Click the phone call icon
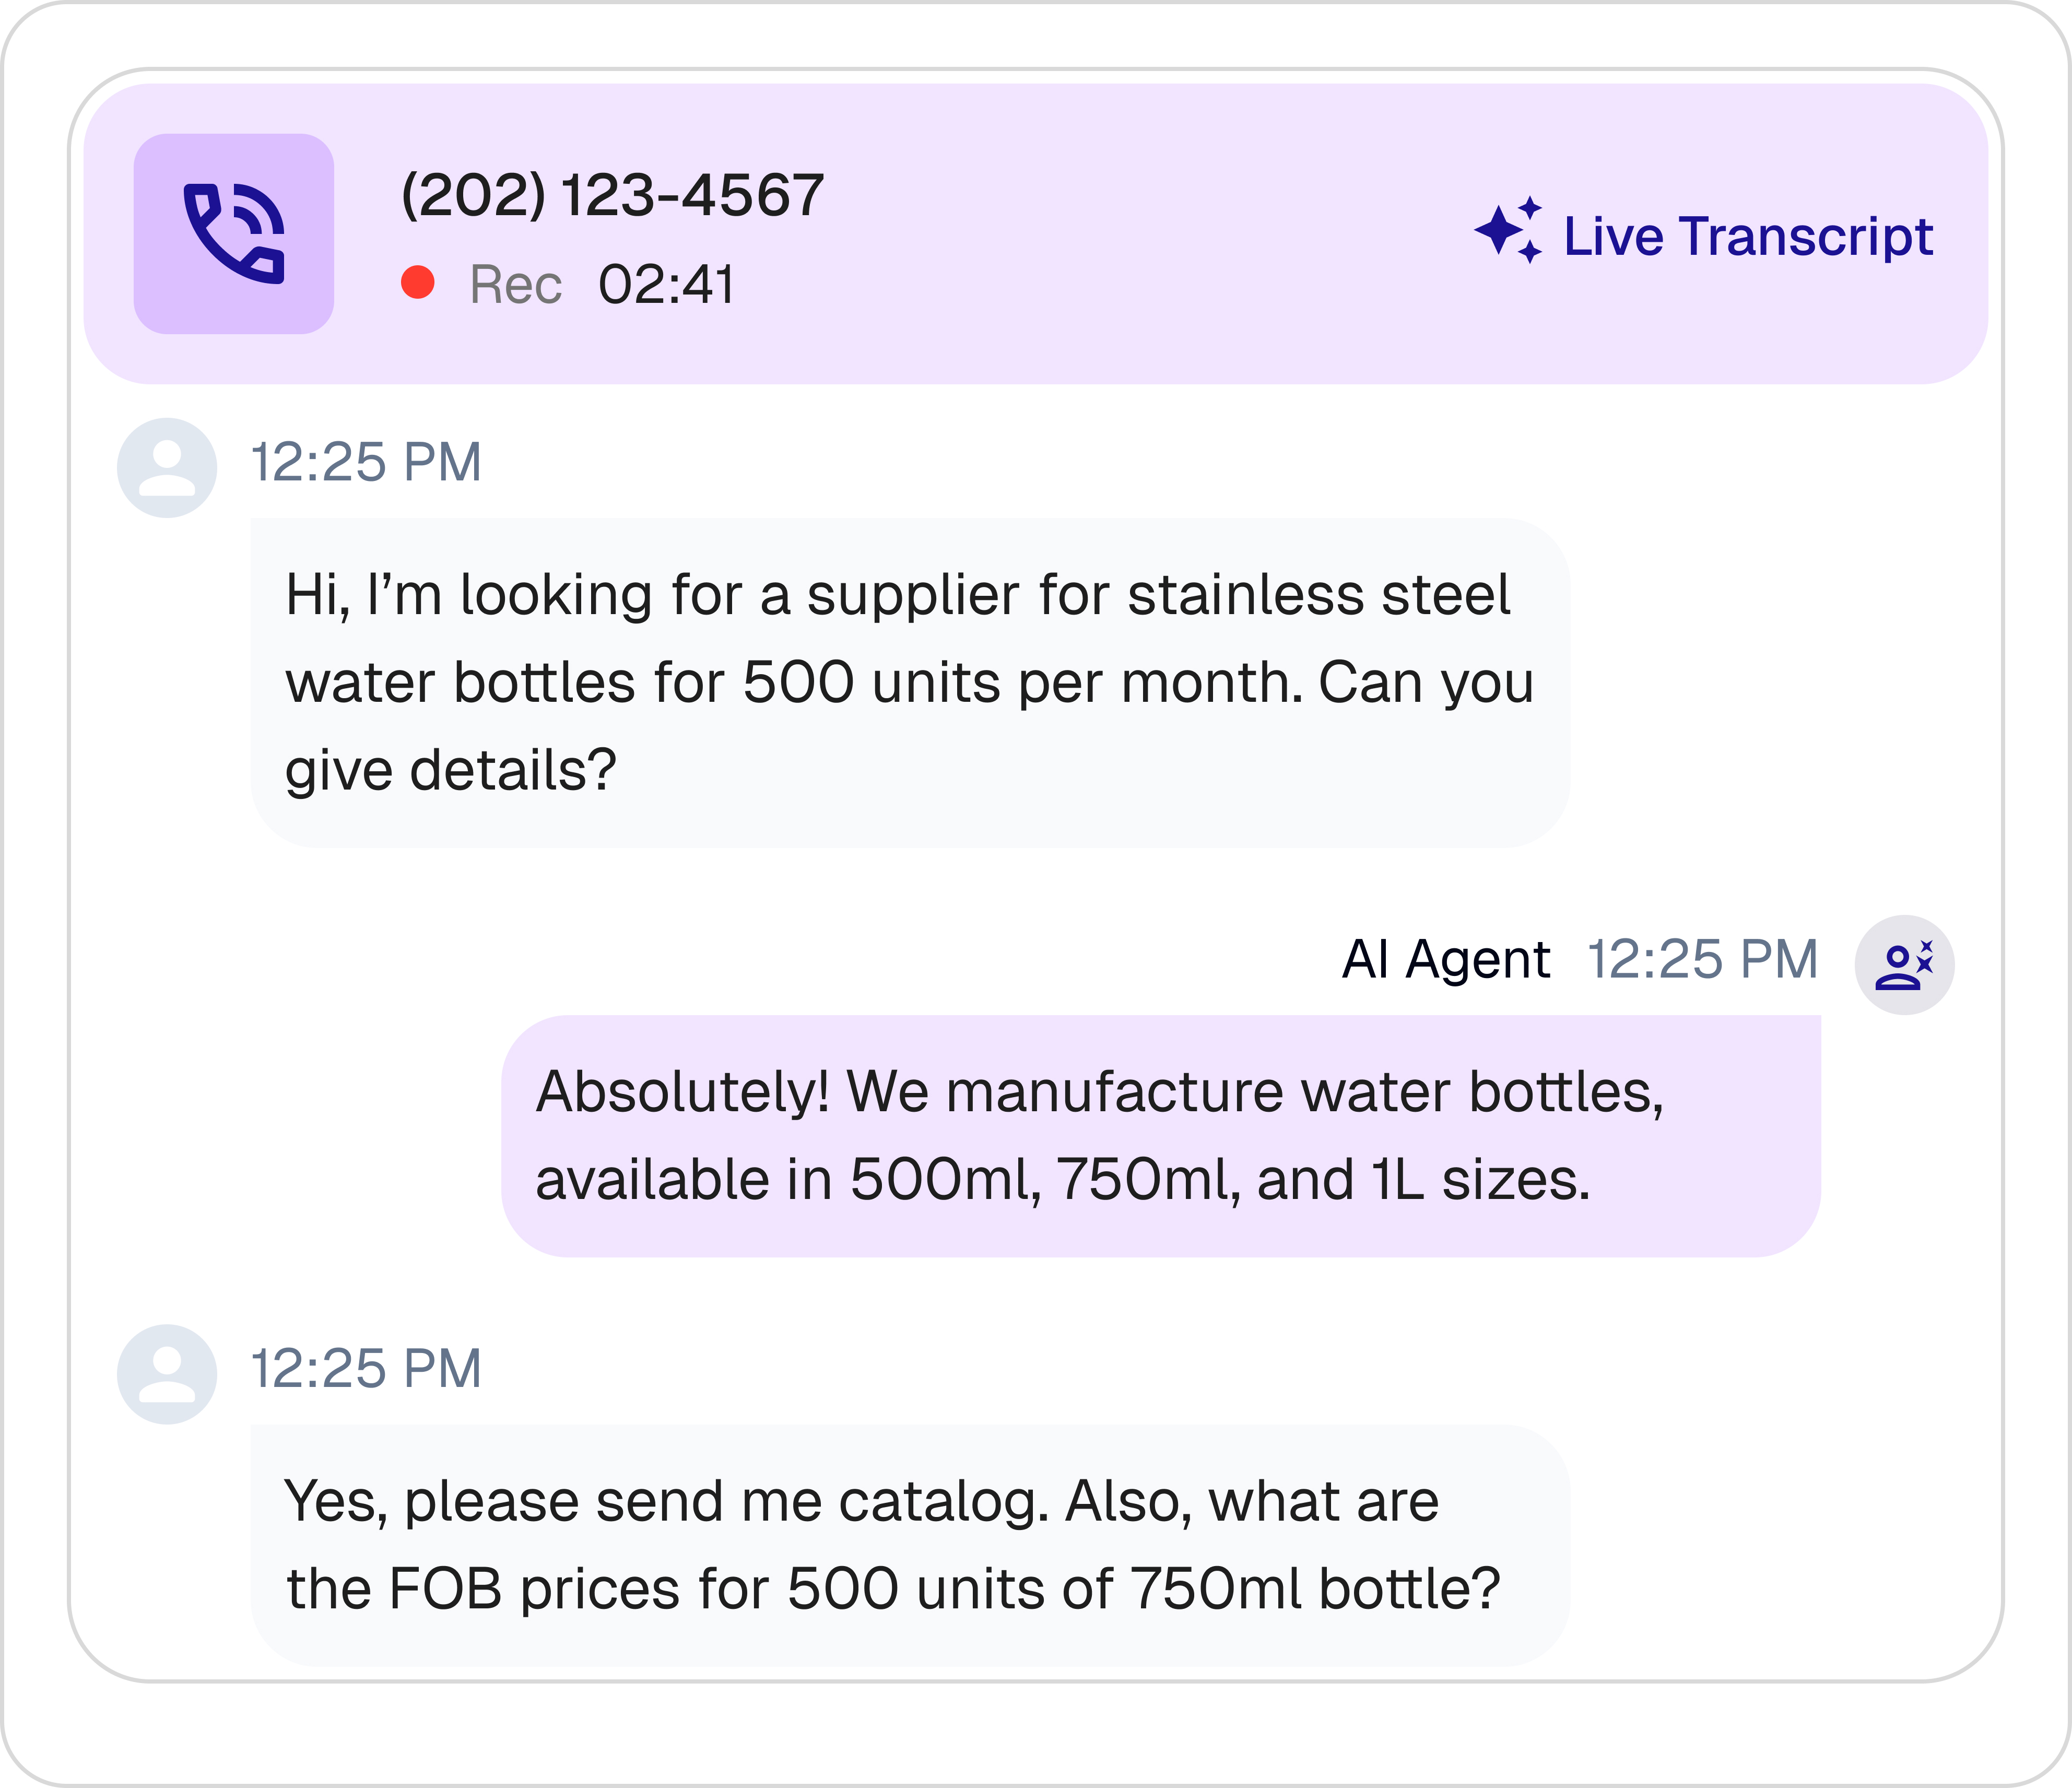 coord(234,234)
